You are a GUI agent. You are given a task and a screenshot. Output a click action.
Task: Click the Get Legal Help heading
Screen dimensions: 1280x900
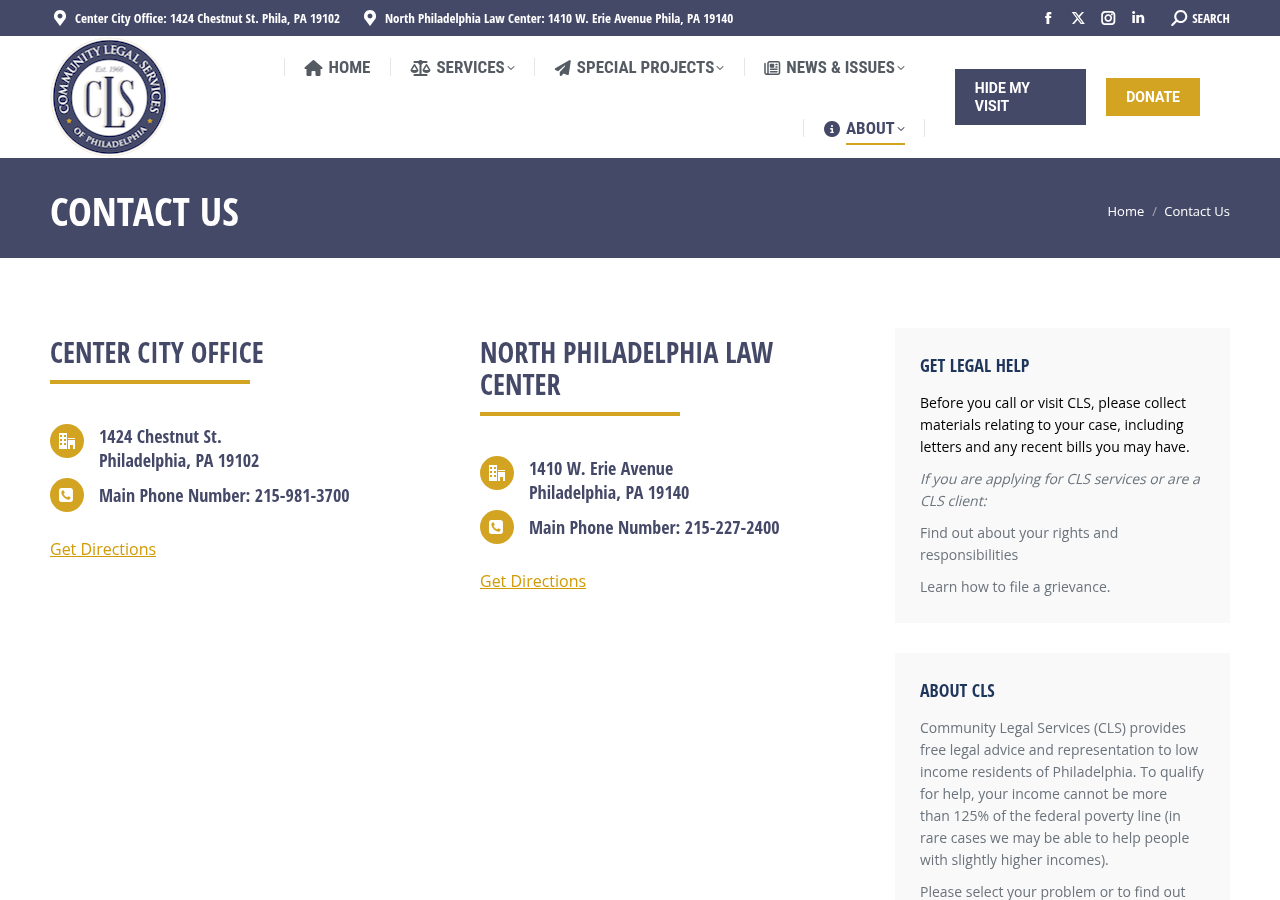click(x=975, y=365)
